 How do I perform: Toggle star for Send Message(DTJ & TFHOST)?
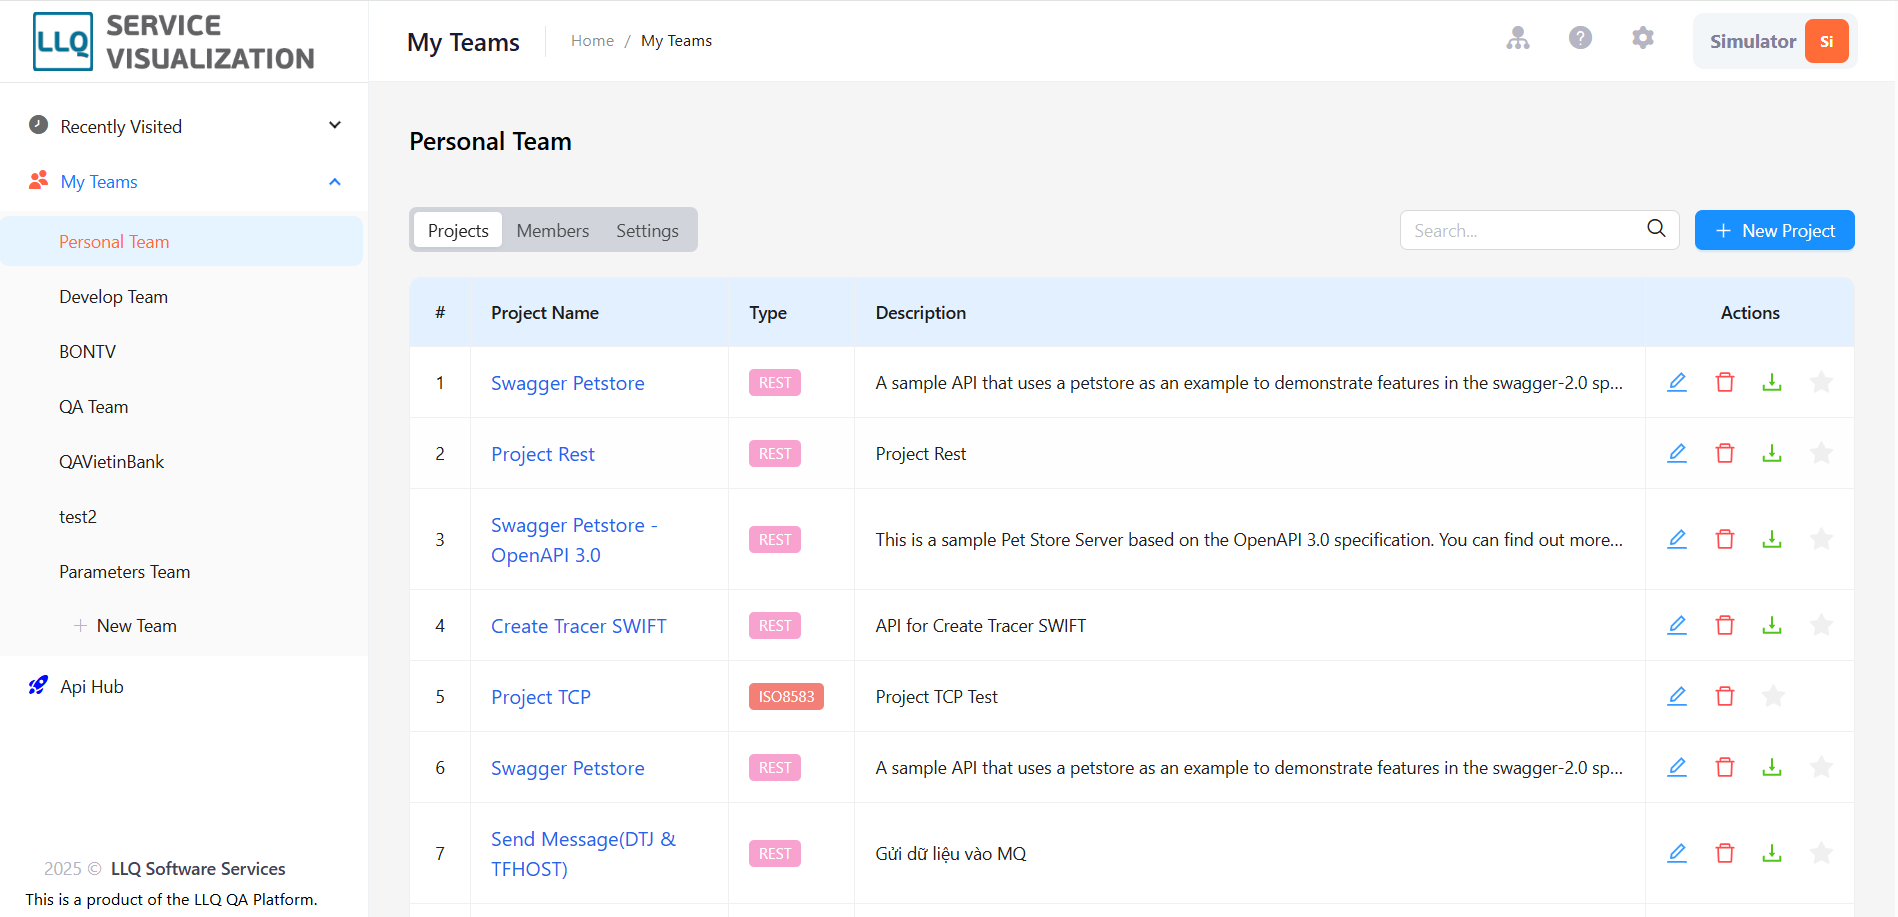(1821, 853)
